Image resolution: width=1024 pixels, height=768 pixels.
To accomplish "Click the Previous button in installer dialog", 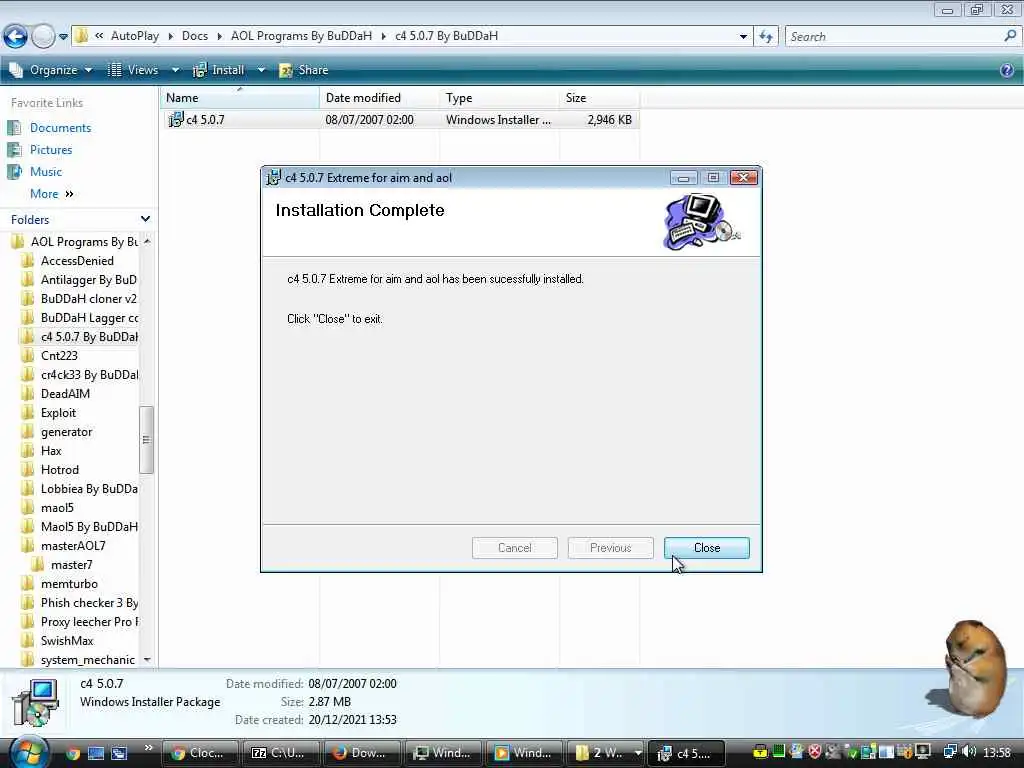I will 611,548.
